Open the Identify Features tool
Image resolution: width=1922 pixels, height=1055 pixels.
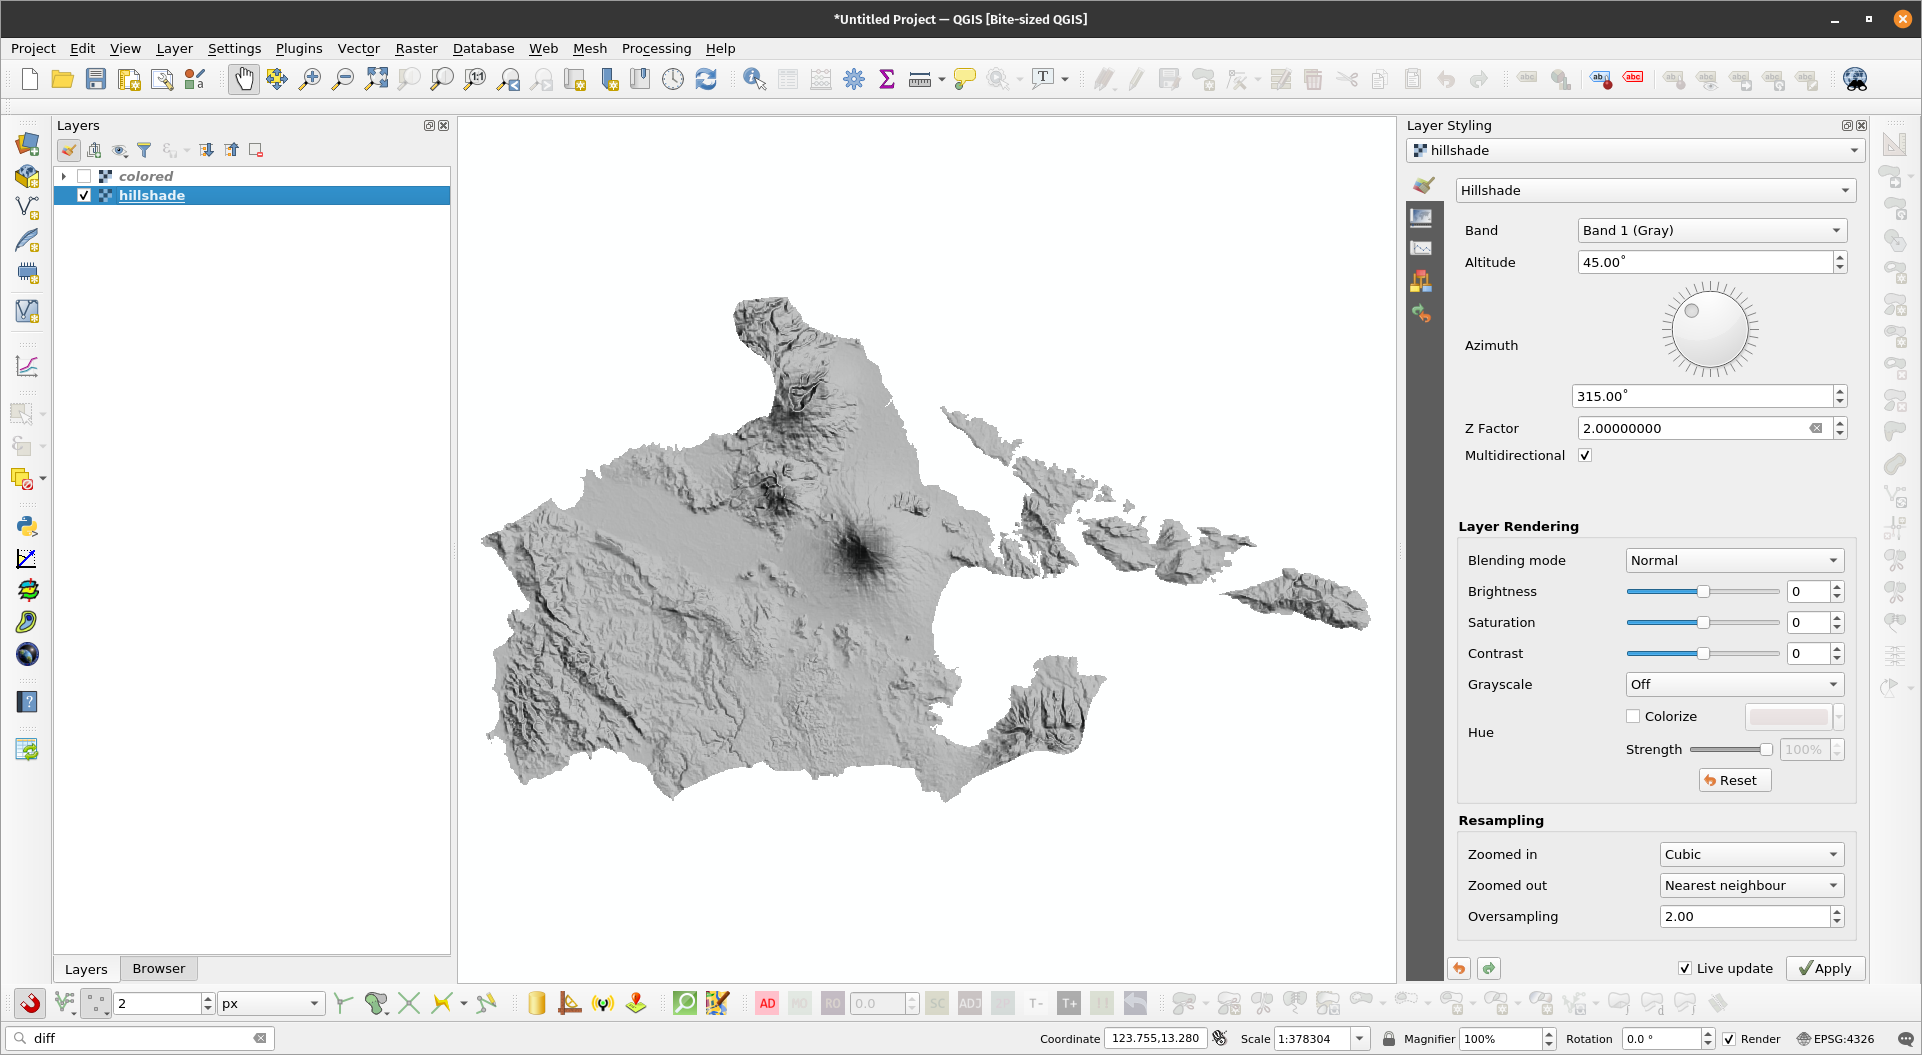click(x=754, y=79)
